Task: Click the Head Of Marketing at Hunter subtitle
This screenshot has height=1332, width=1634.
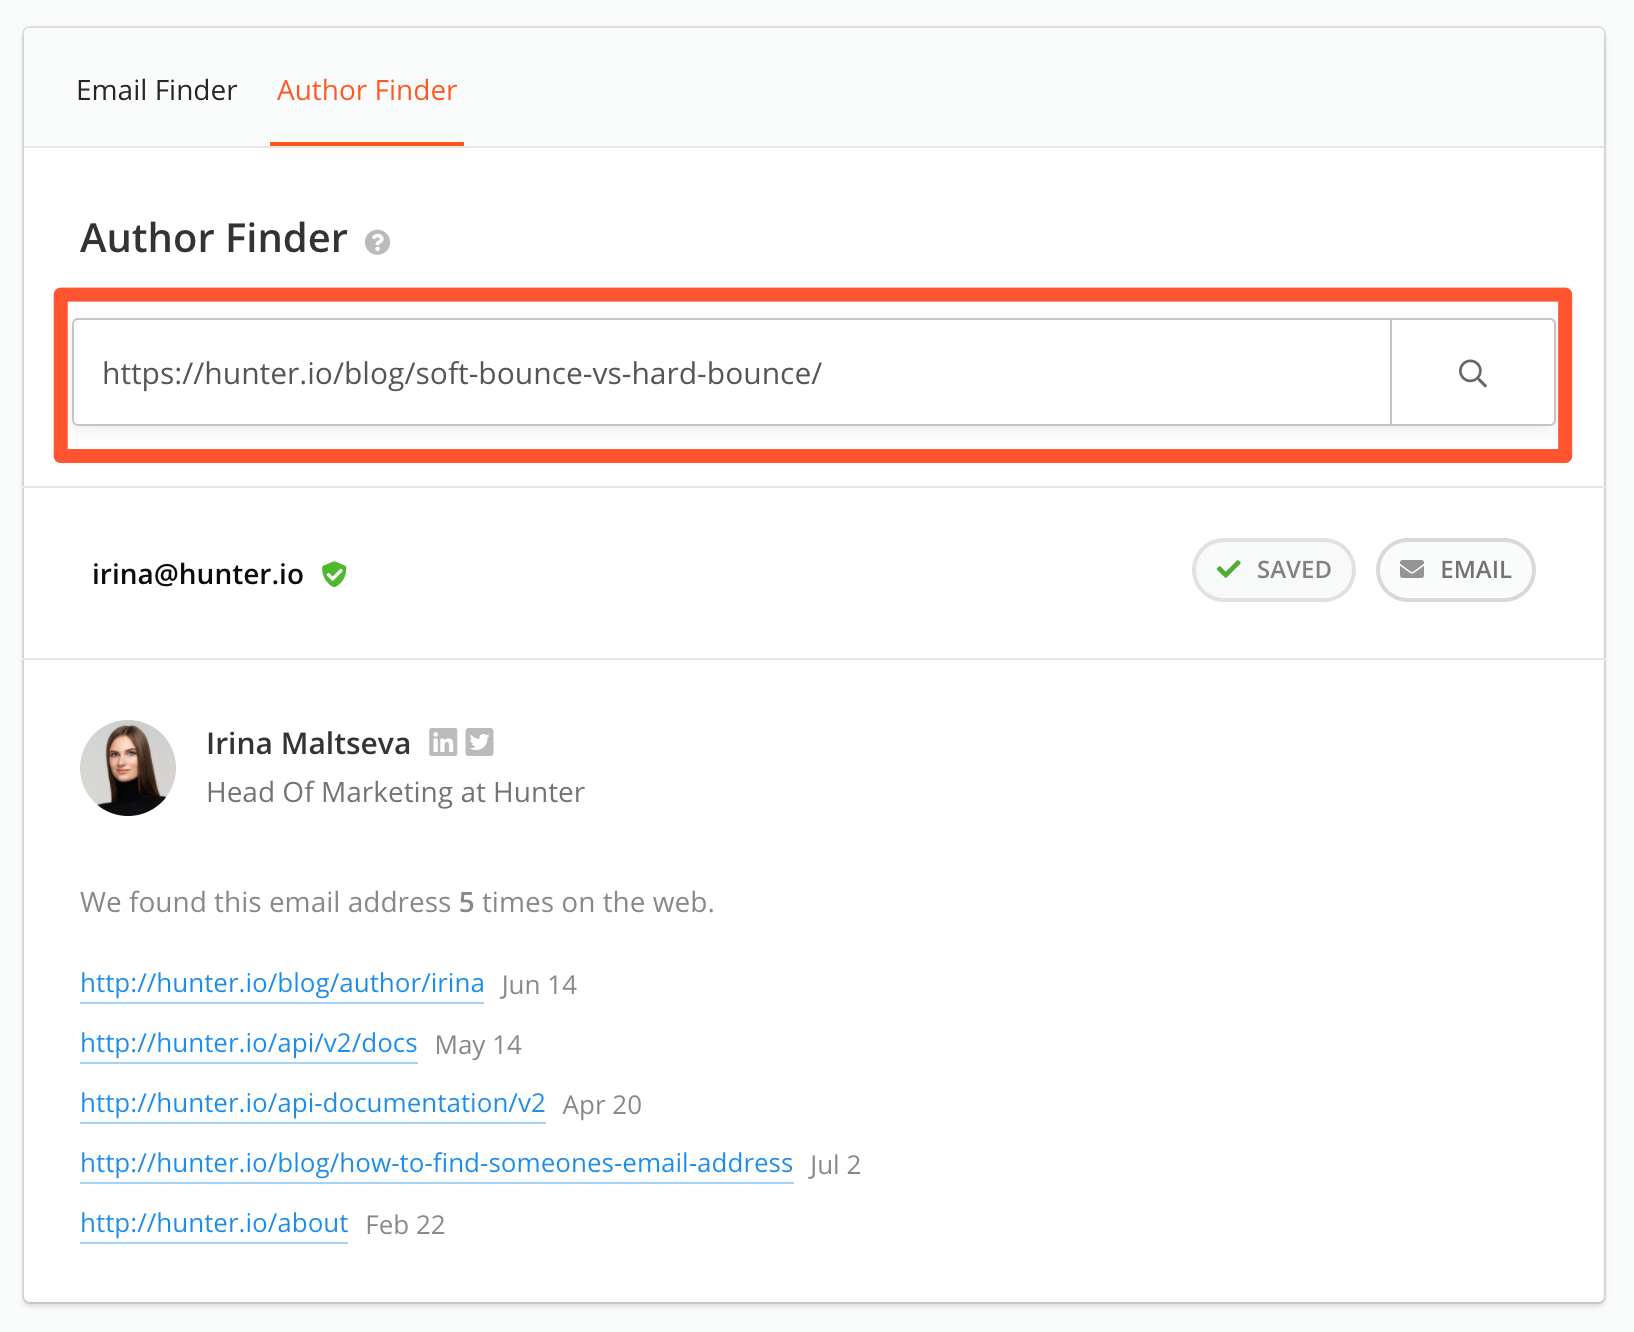Action: 395,792
